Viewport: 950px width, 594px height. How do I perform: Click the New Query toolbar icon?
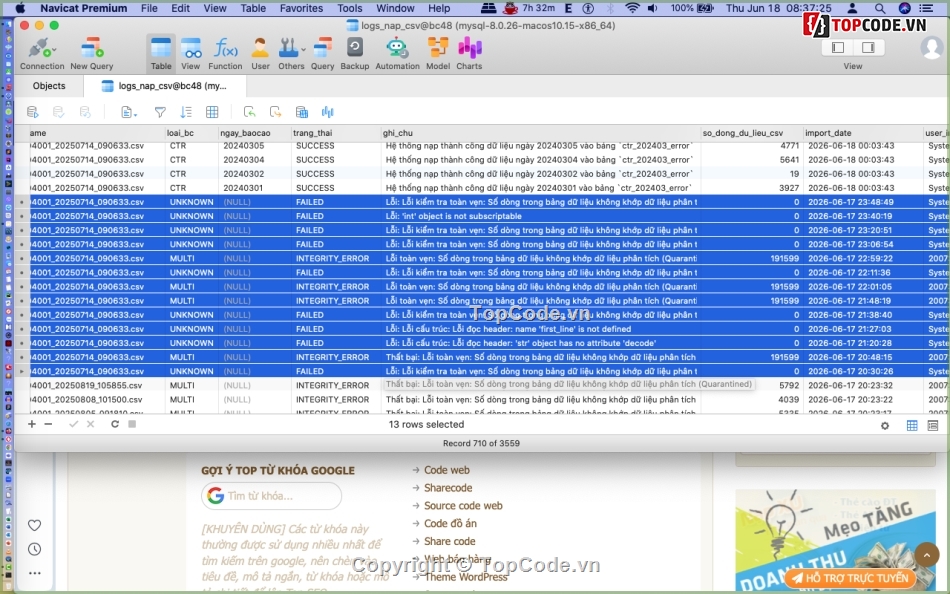[91, 53]
